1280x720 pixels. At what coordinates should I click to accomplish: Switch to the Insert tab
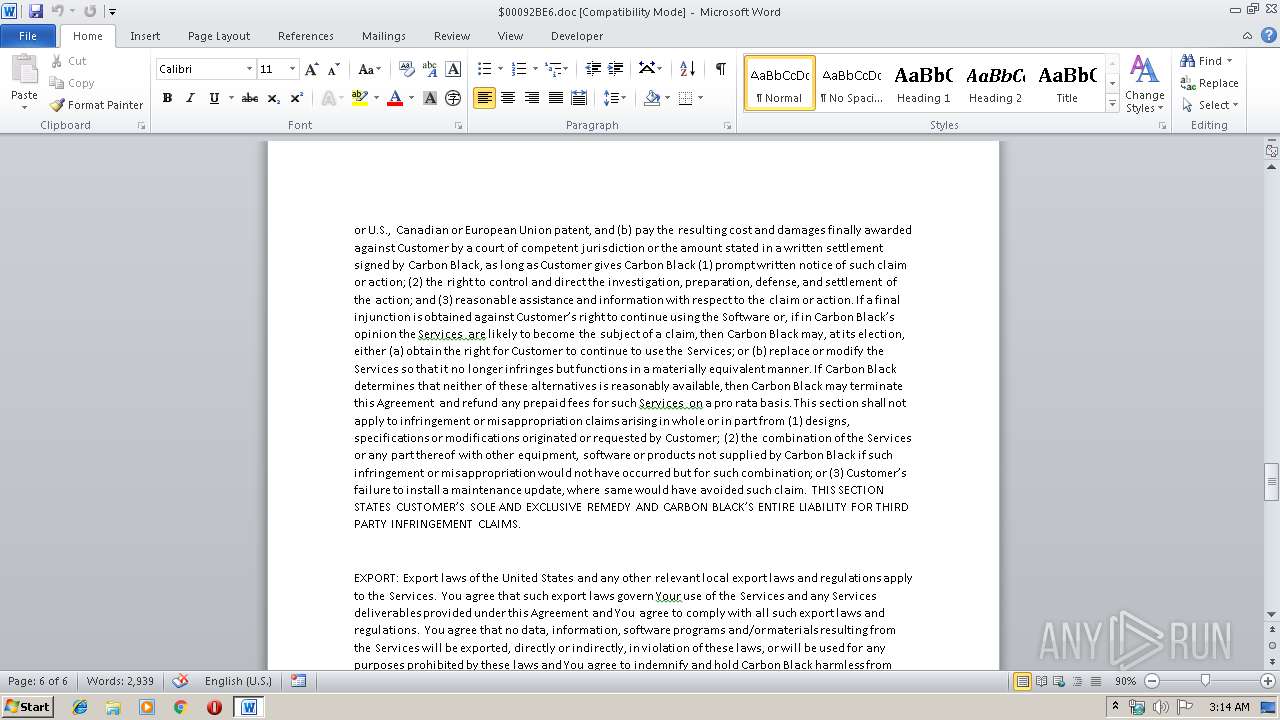145,36
